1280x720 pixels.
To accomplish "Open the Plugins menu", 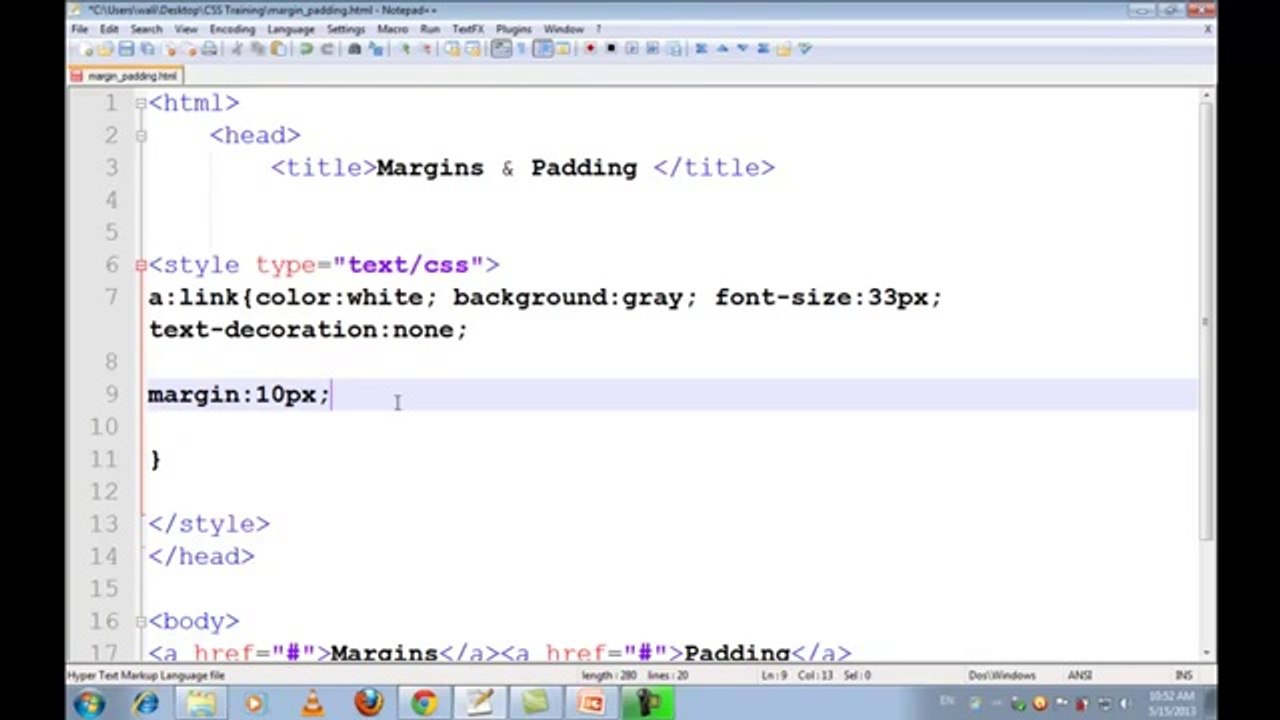I will click(x=514, y=29).
